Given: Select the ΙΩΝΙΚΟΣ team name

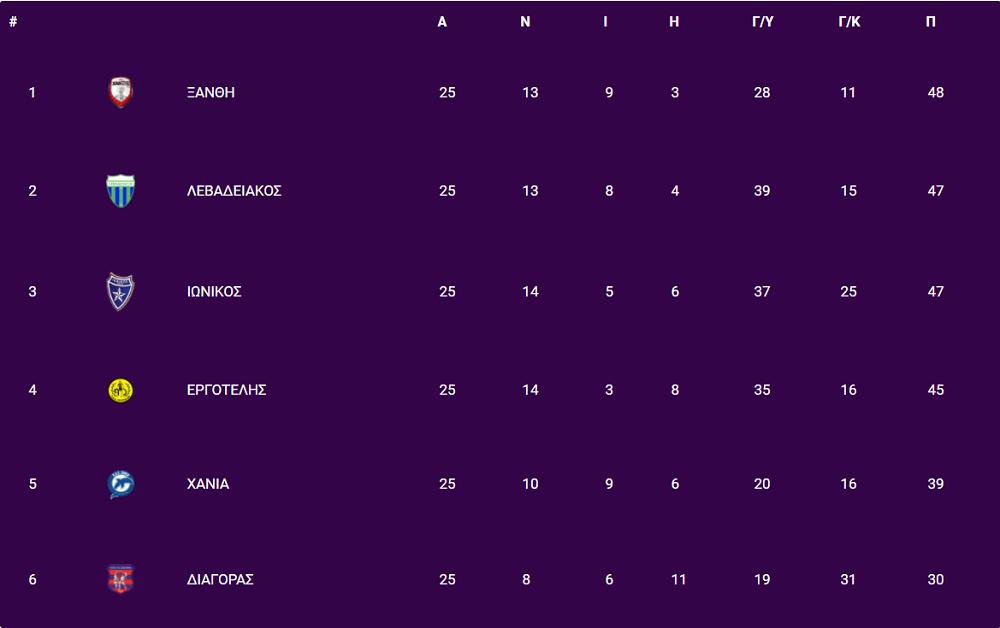Looking at the screenshot, I should pyautogui.click(x=214, y=291).
